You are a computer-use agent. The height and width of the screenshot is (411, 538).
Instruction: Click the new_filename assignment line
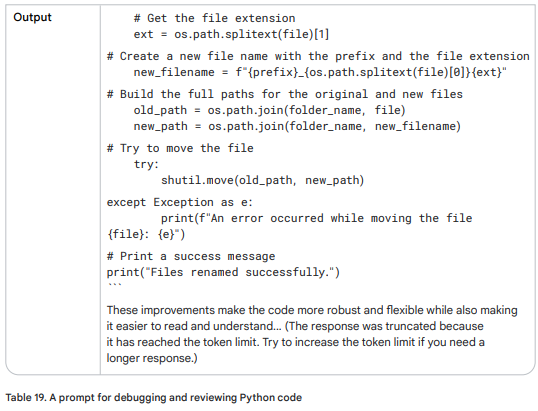[320, 72]
